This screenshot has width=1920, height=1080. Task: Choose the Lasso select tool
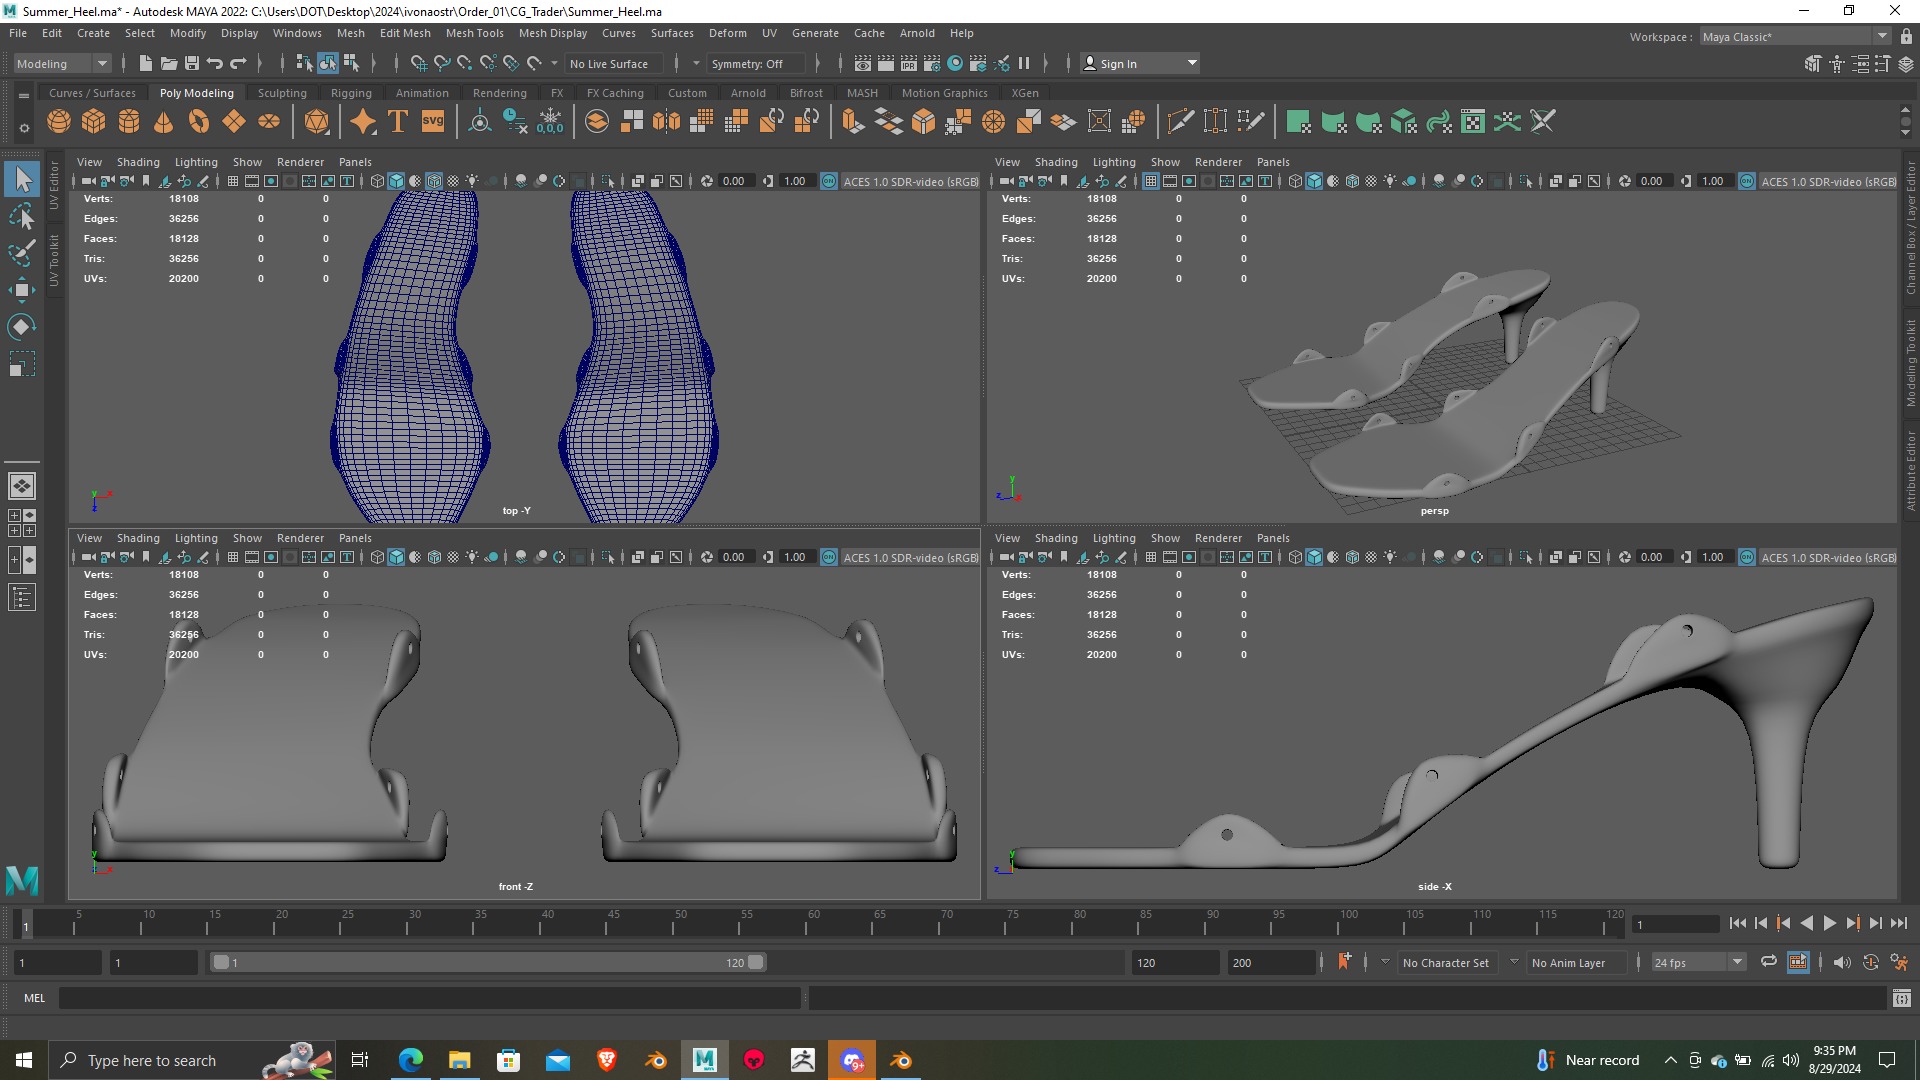click(x=21, y=216)
